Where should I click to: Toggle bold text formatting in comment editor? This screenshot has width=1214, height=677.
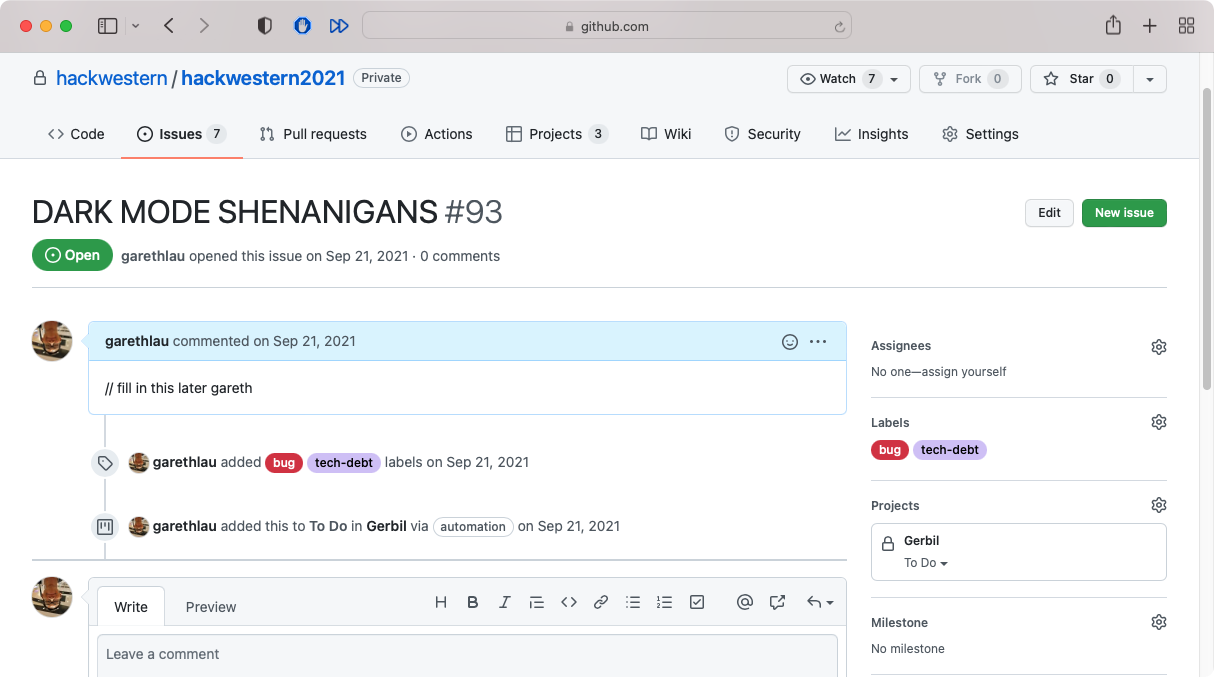click(x=473, y=602)
